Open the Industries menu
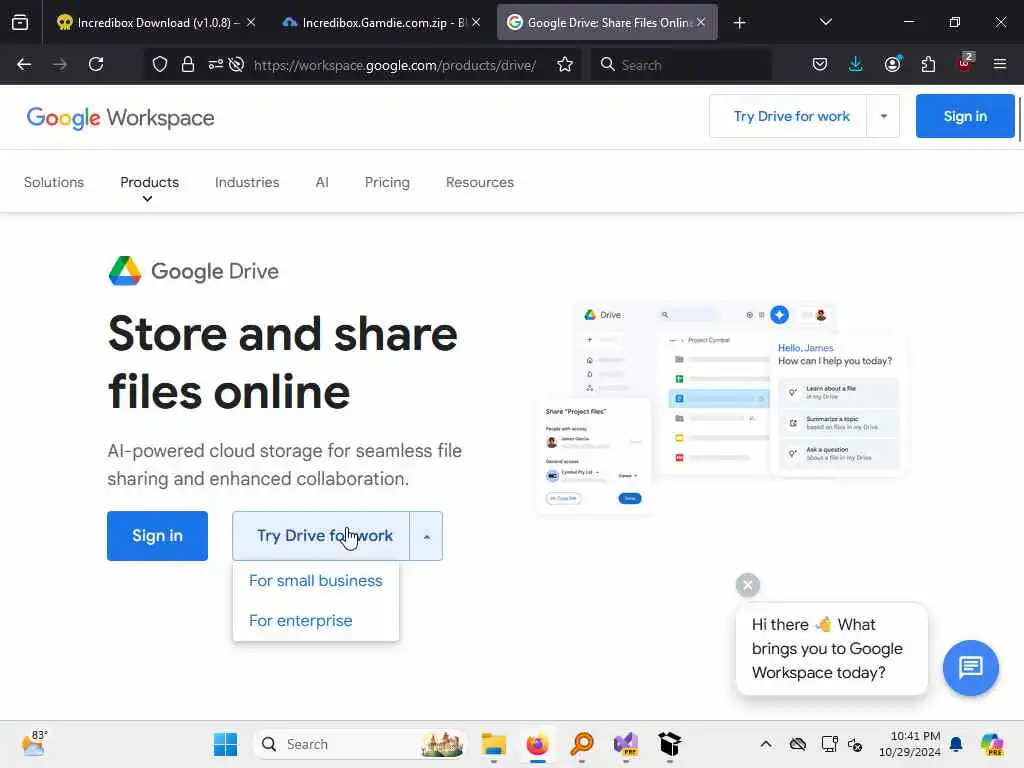 tap(247, 182)
